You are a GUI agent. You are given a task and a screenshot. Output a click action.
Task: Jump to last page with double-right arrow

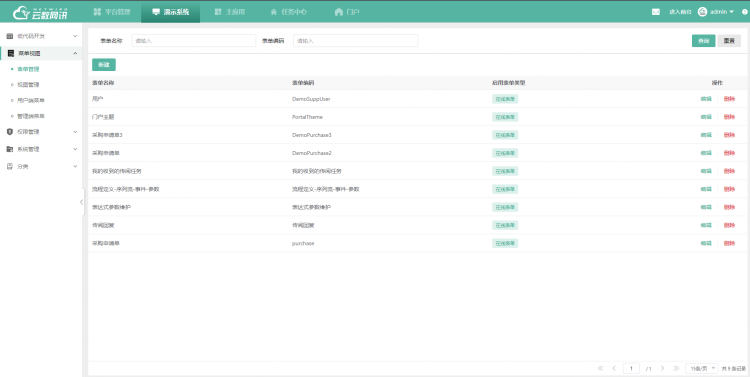pyautogui.click(x=676, y=368)
